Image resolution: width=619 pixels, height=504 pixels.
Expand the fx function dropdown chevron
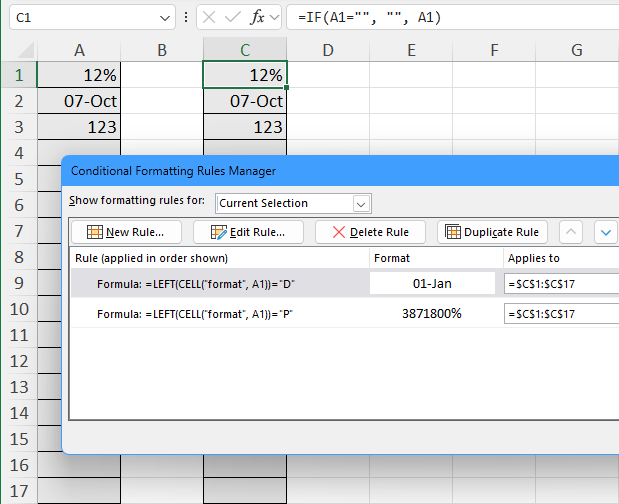click(x=274, y=18)
